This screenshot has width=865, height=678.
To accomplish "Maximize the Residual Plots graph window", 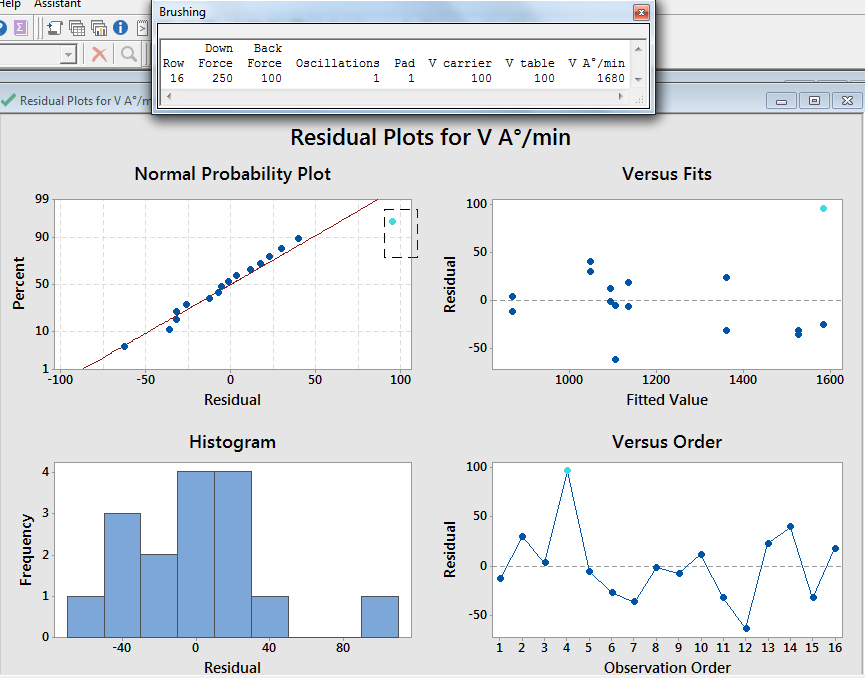I will (814, 100).
